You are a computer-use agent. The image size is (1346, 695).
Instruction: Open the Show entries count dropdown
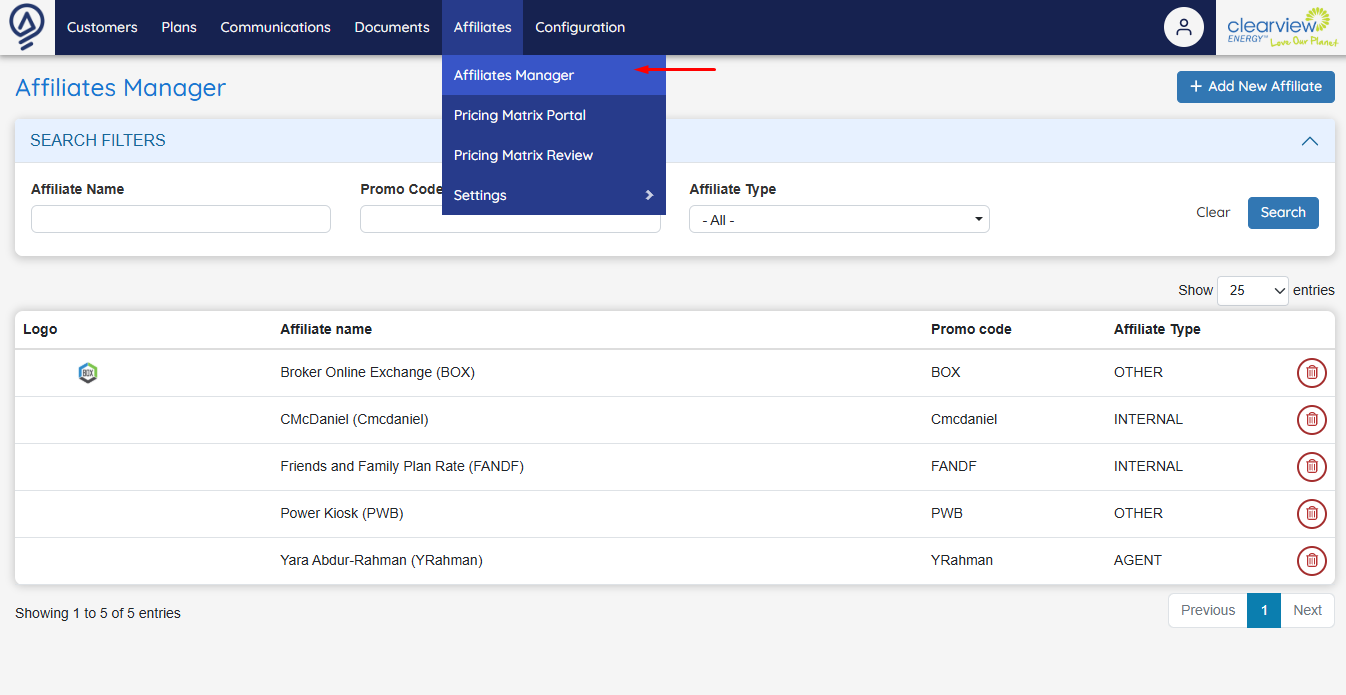[1253, 290]
